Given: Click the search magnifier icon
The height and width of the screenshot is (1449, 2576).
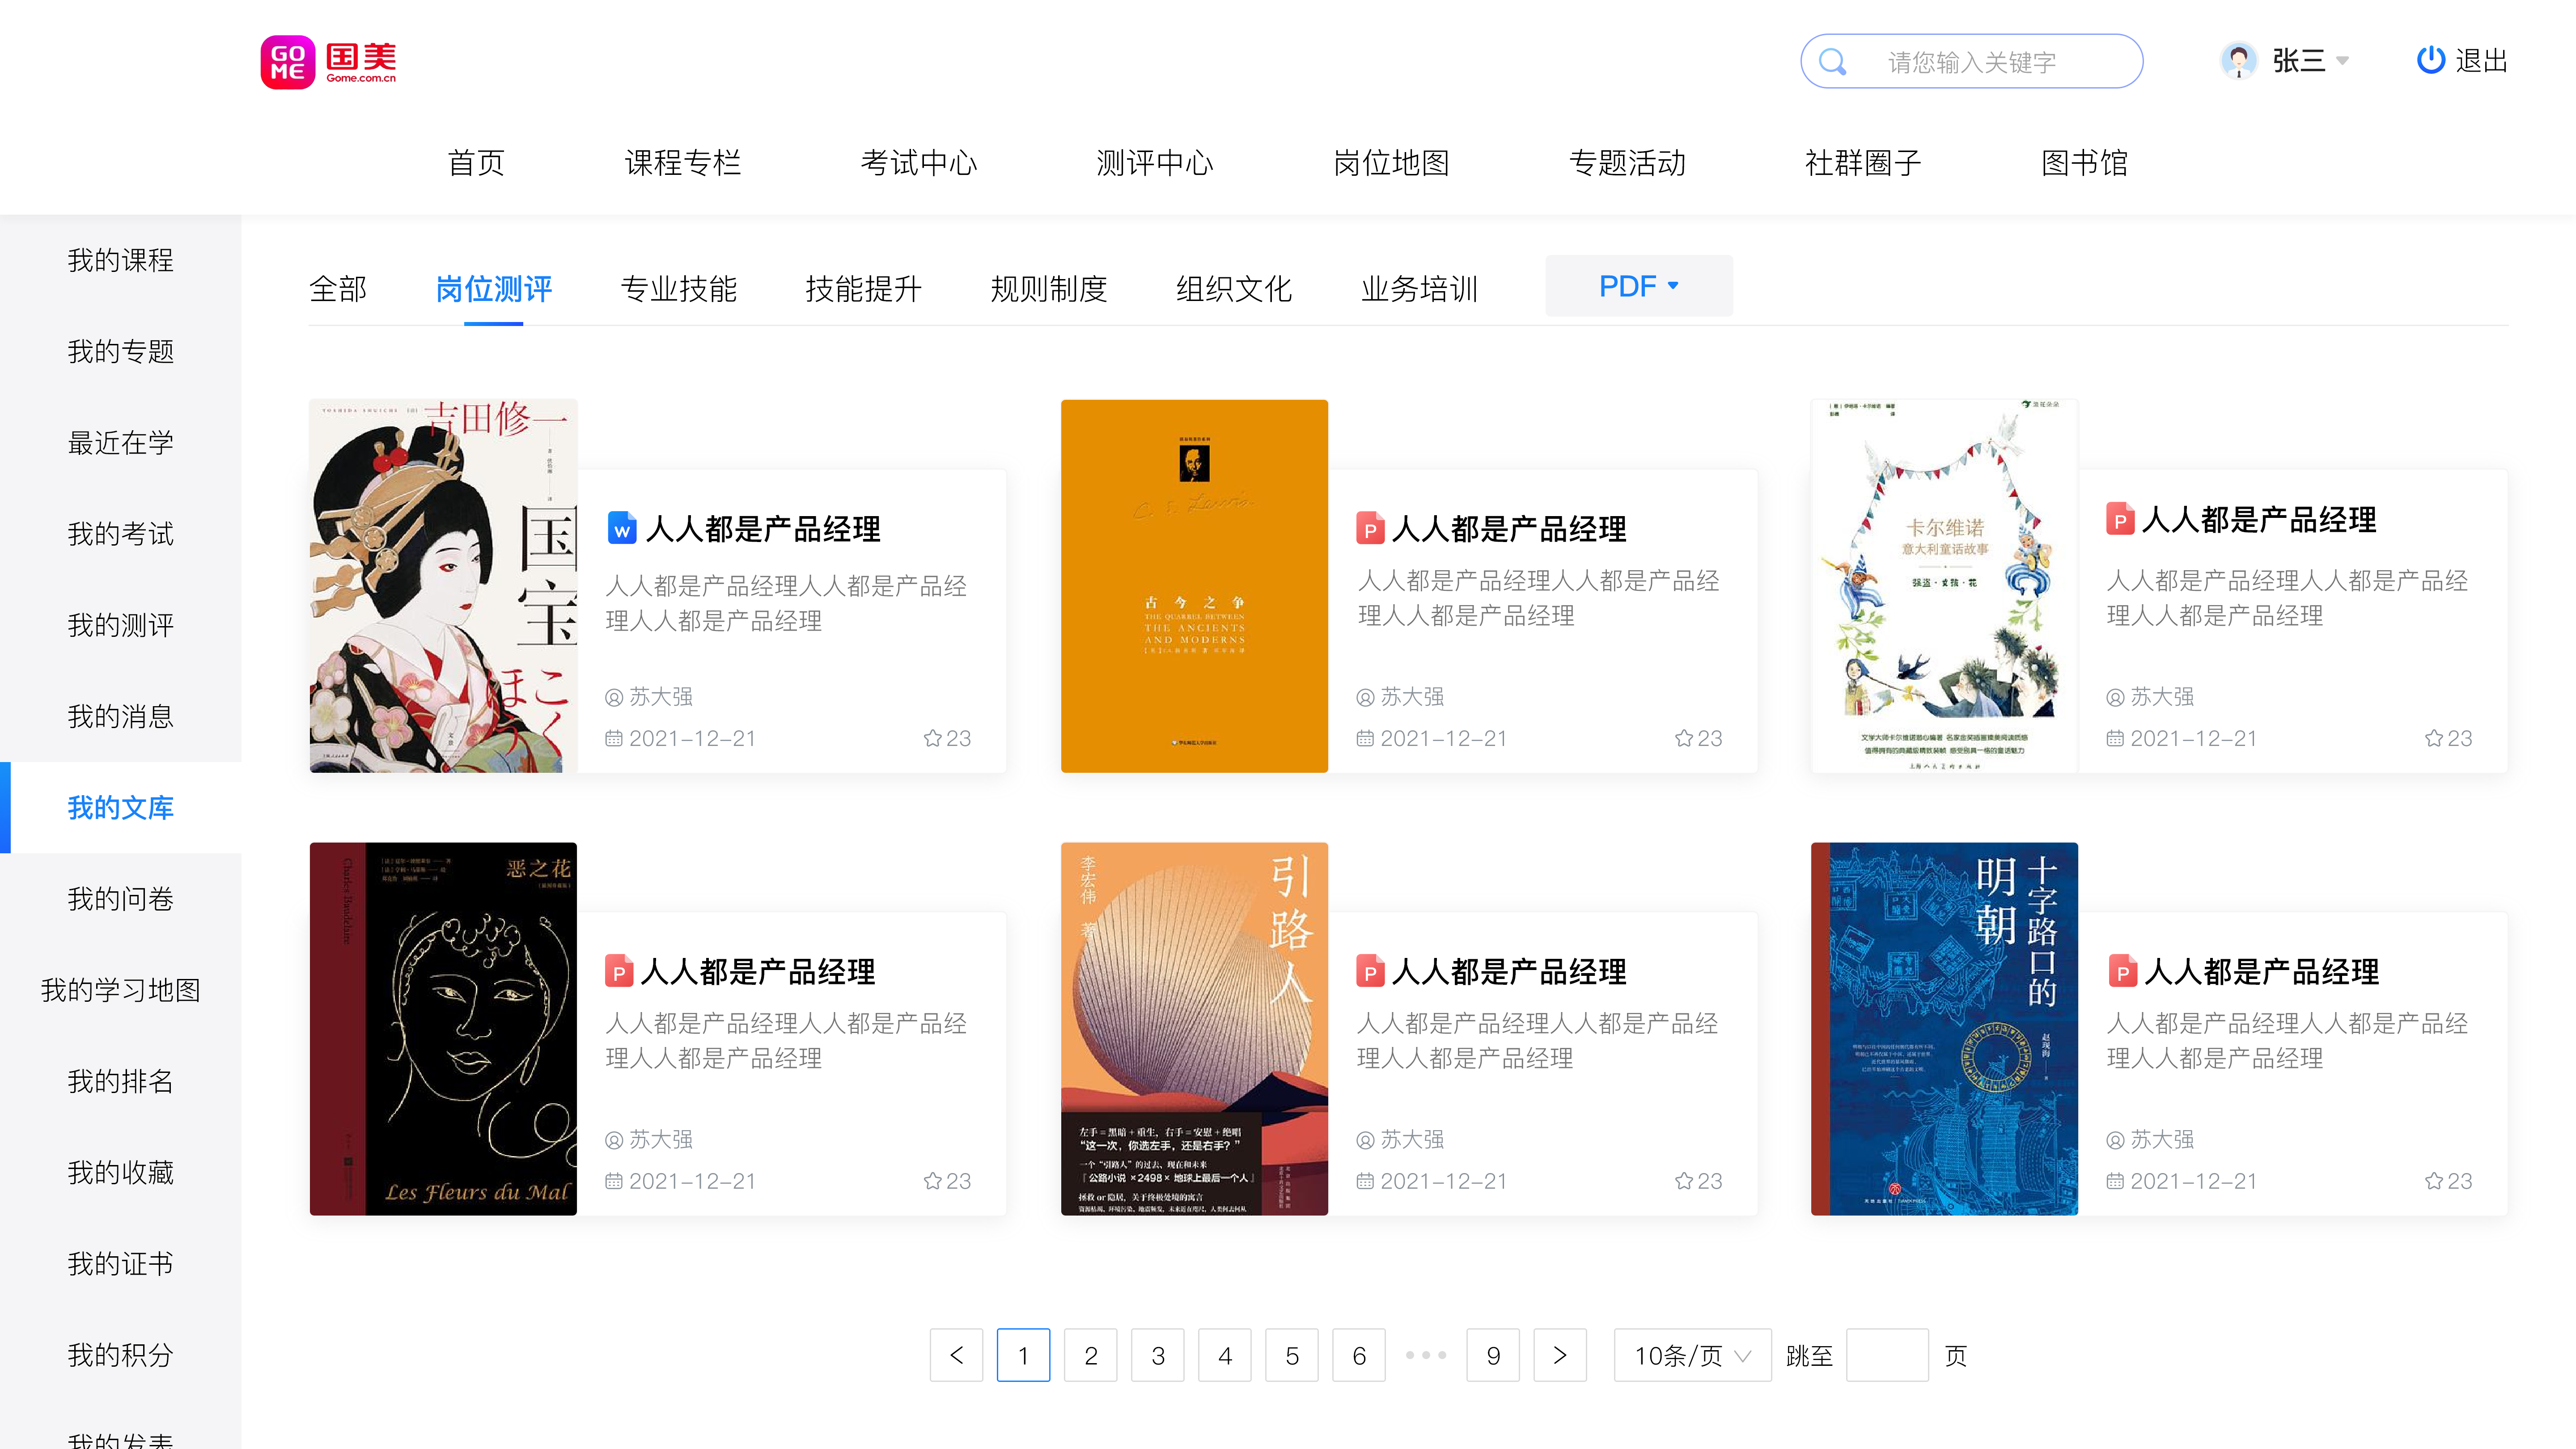Looking at the screenshot, I should click(1832, 62).
